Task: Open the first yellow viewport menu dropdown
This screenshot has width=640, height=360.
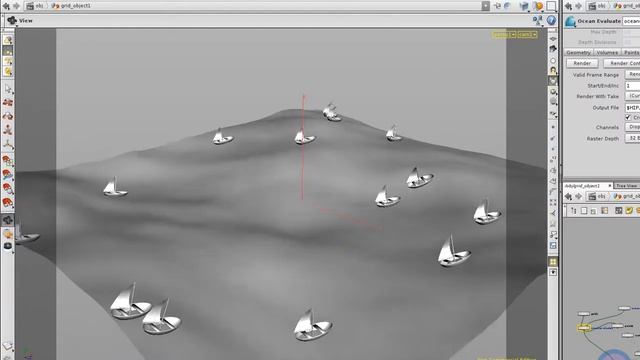Action: [513, 35]
